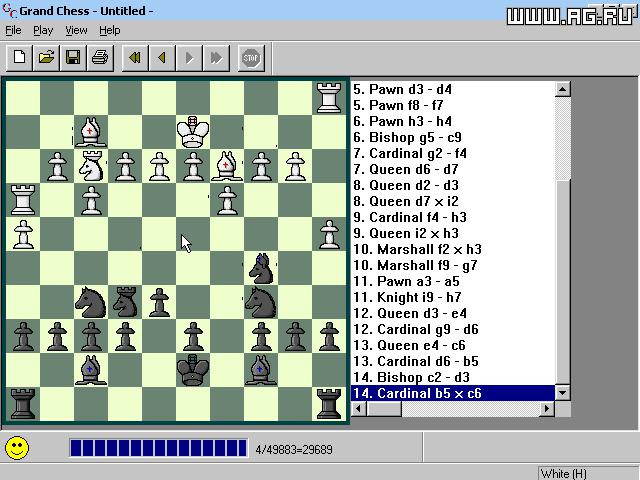Select move '5. Pawn d3 - d4'
The image size is (640, 480).
tap(453, 89)
